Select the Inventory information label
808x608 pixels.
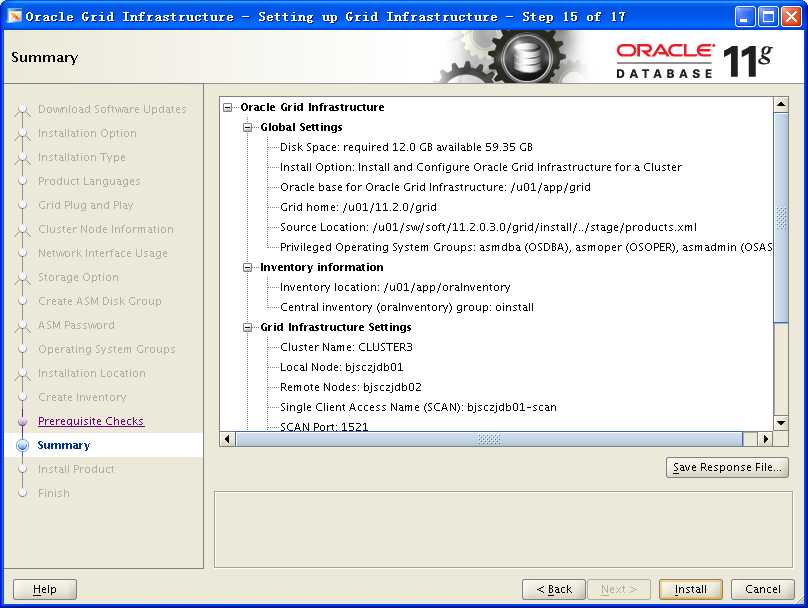pyautogui.click(x=322, y=267)
